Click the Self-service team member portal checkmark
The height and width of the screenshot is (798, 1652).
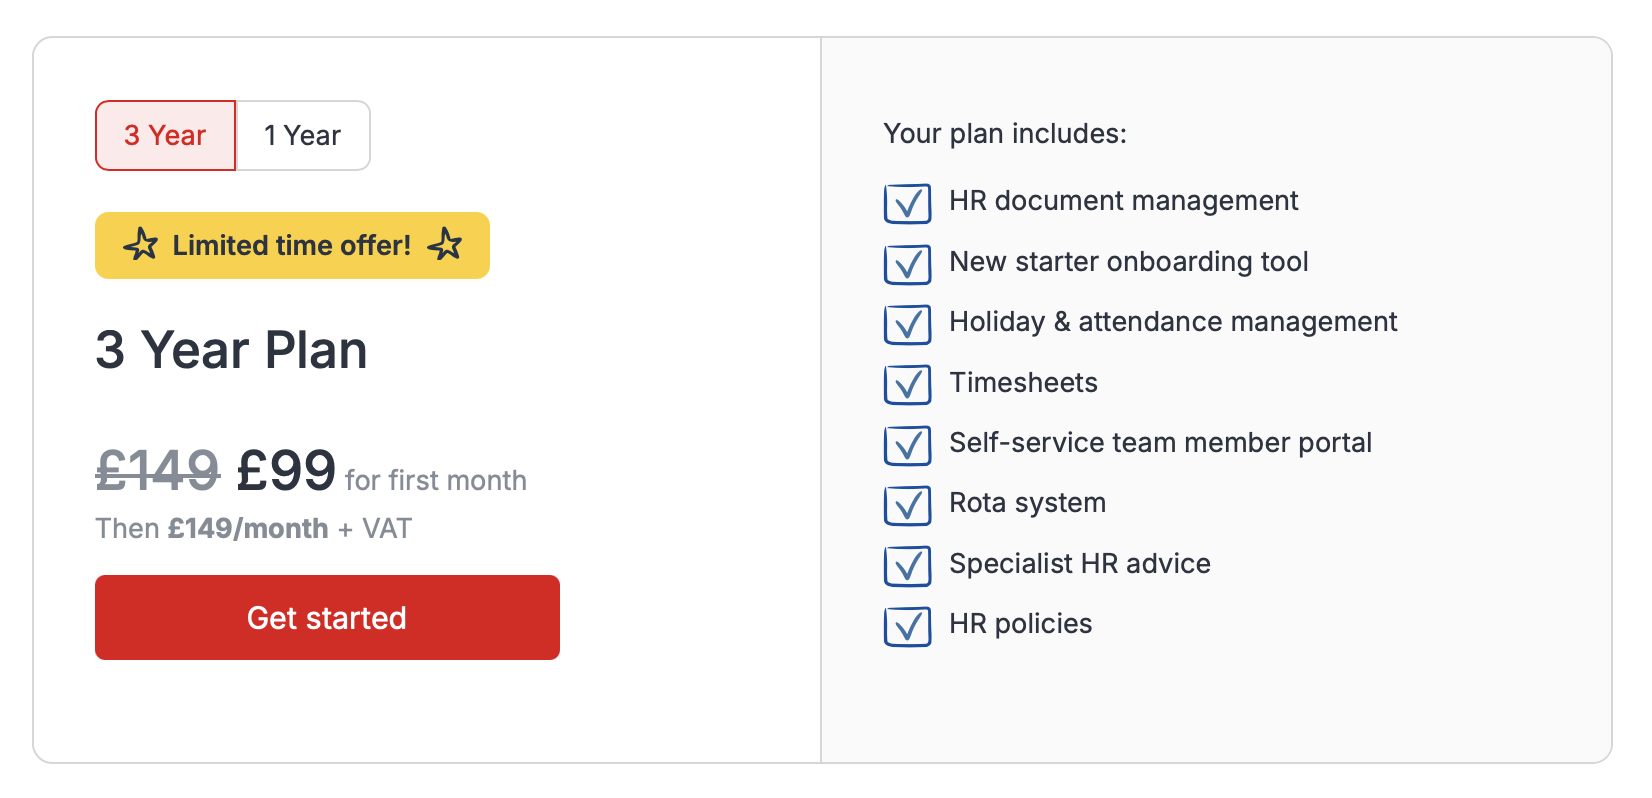[907, 445]
